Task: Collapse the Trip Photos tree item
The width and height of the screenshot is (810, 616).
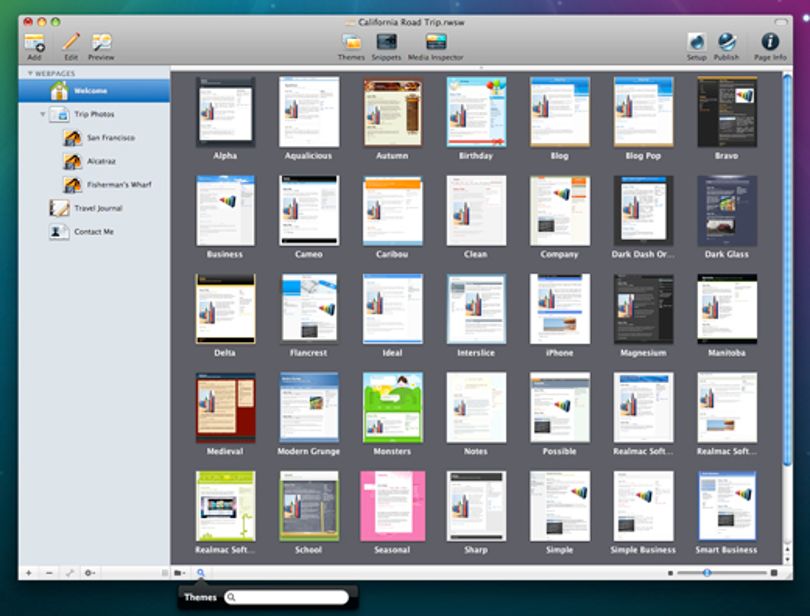Action: click(x=43, y=114)
